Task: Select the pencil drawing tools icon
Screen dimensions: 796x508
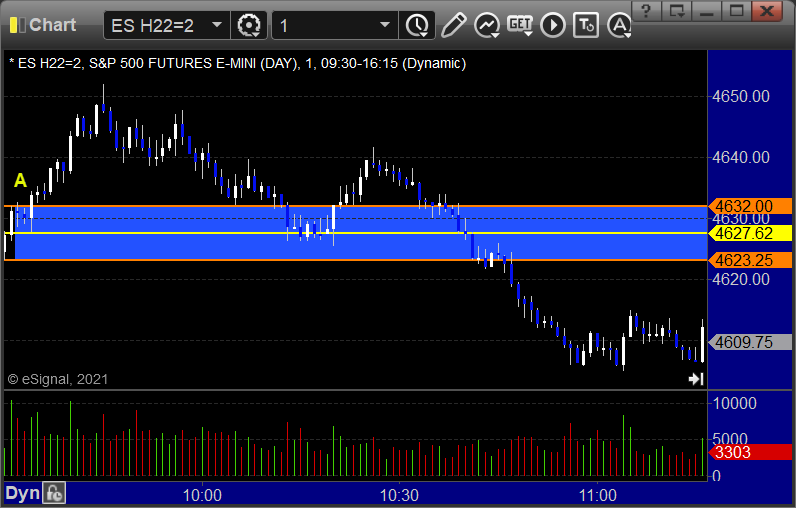Action: [453, 25]
